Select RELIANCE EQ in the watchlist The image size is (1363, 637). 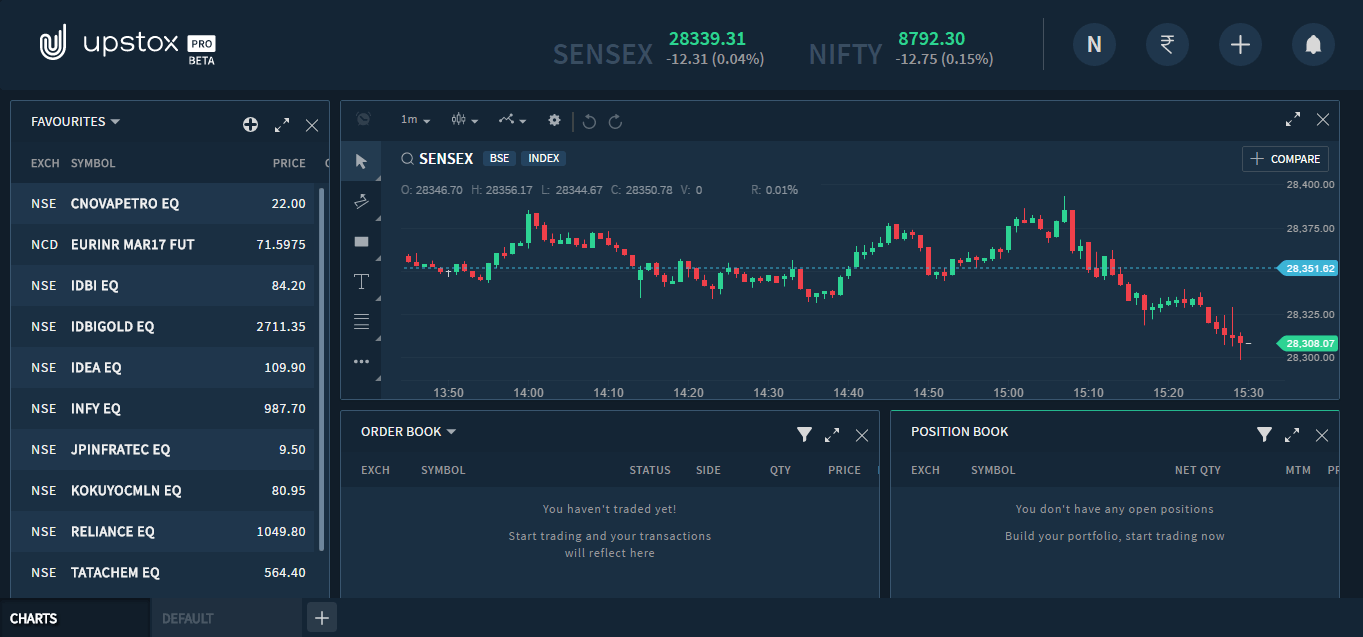(112, 531)
